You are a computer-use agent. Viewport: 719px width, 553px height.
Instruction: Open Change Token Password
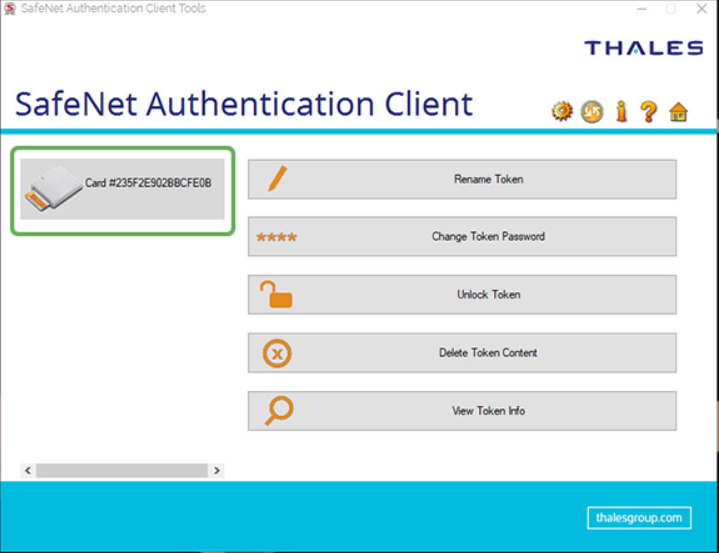[462, 237]
